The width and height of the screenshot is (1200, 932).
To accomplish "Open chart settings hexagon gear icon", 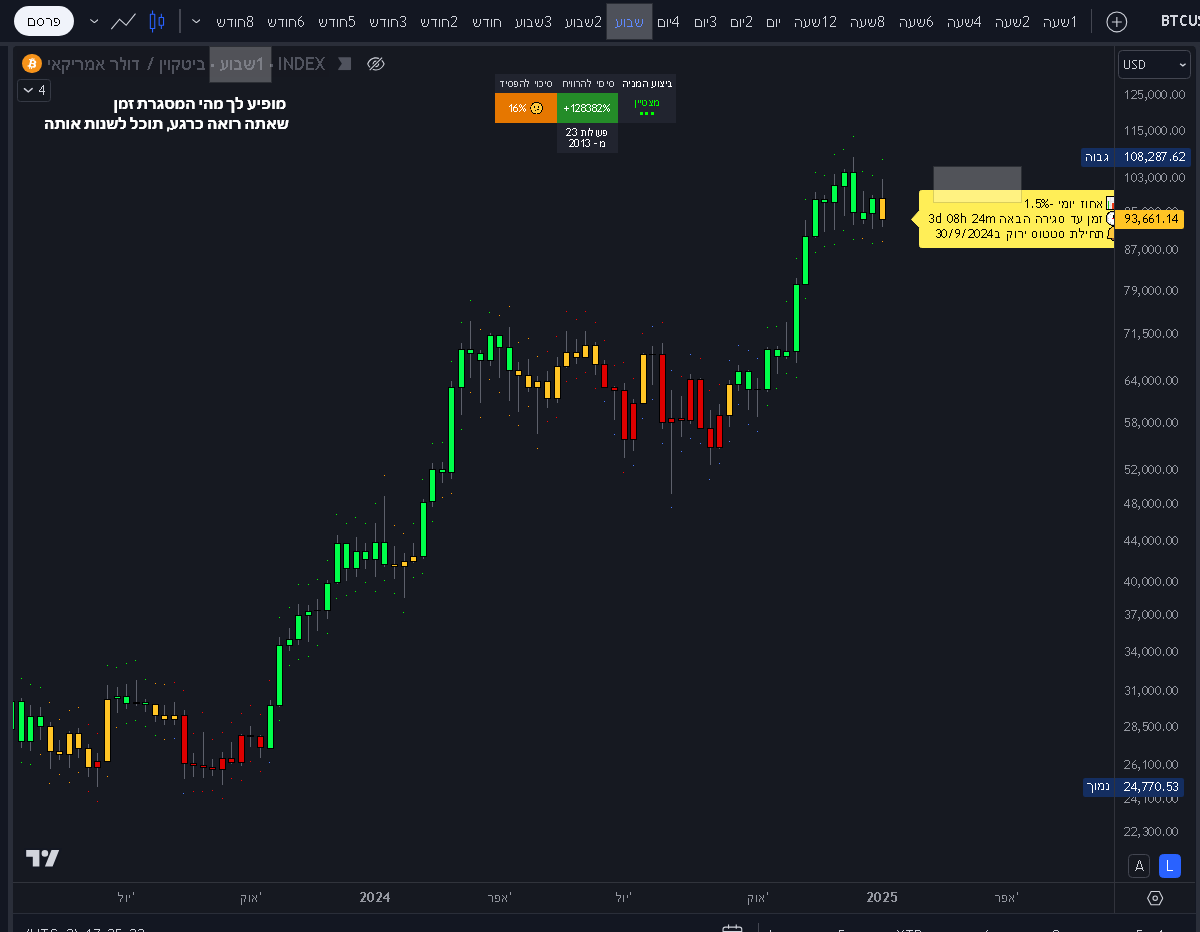I will [x=1155, y=898].
